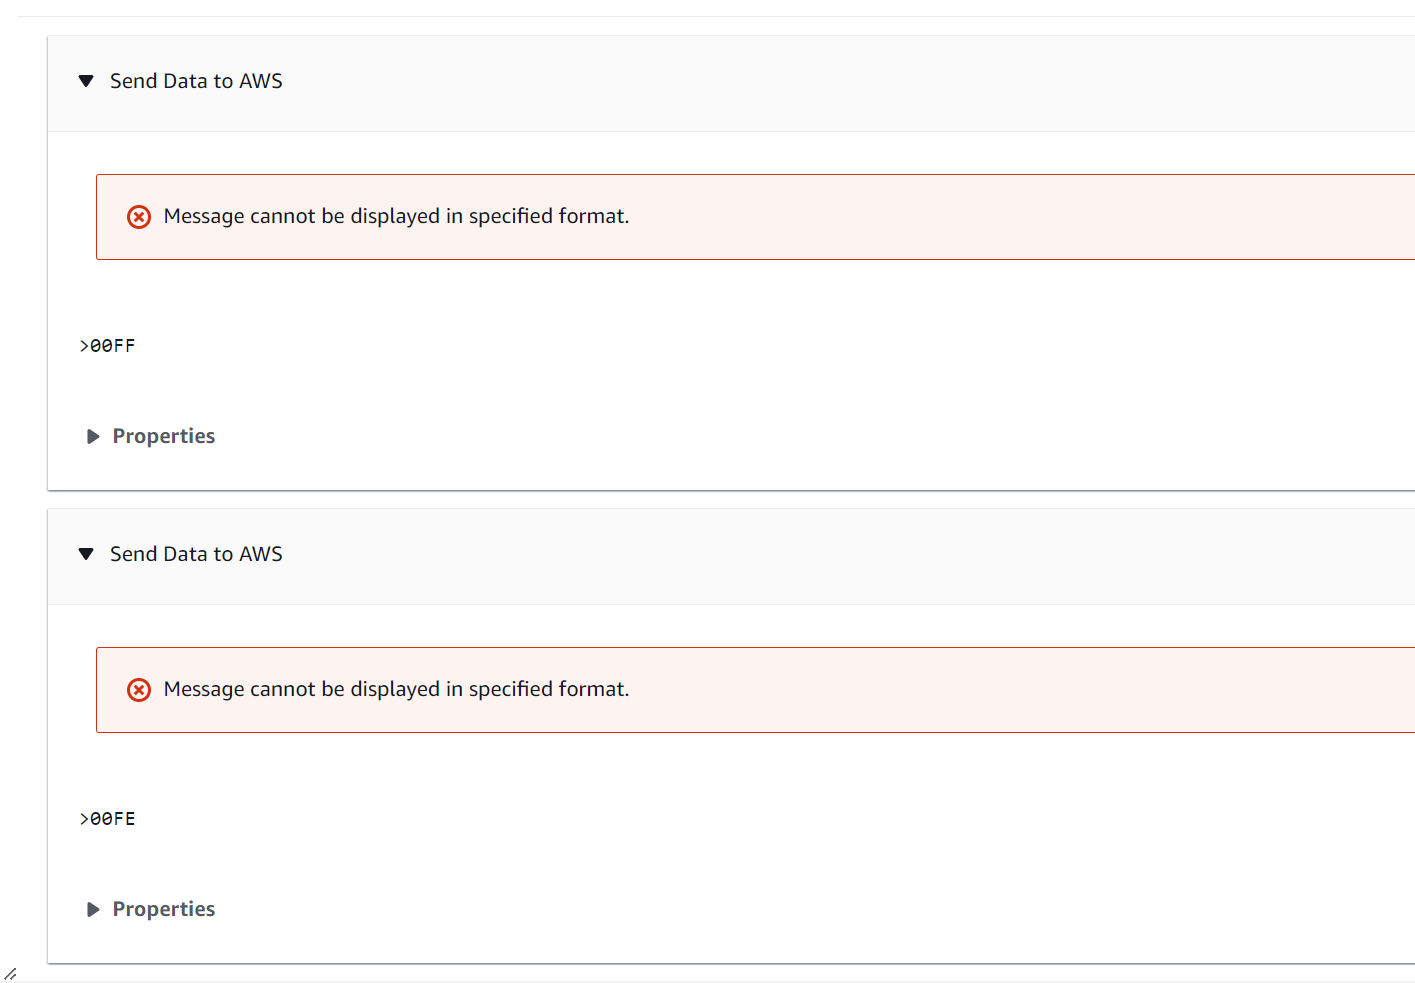The width and height of the screenshot is (1415, 983).
Task: Select the >00FE payload text
Action: [108, 819]
